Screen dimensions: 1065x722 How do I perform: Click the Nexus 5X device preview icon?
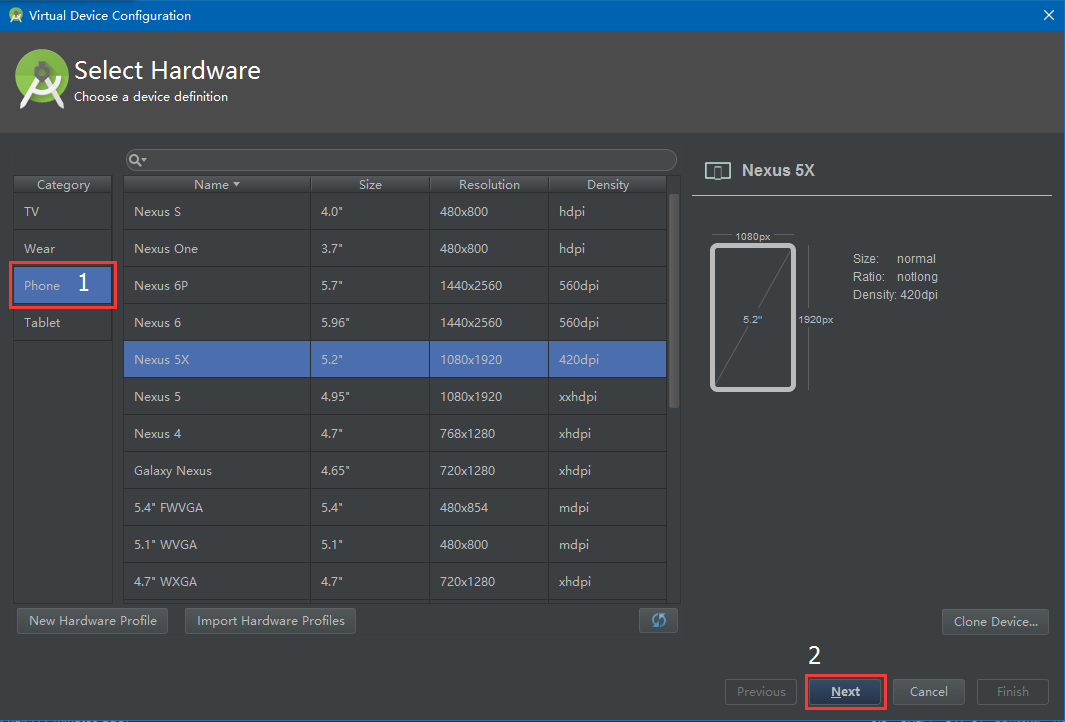click(717, 170)
